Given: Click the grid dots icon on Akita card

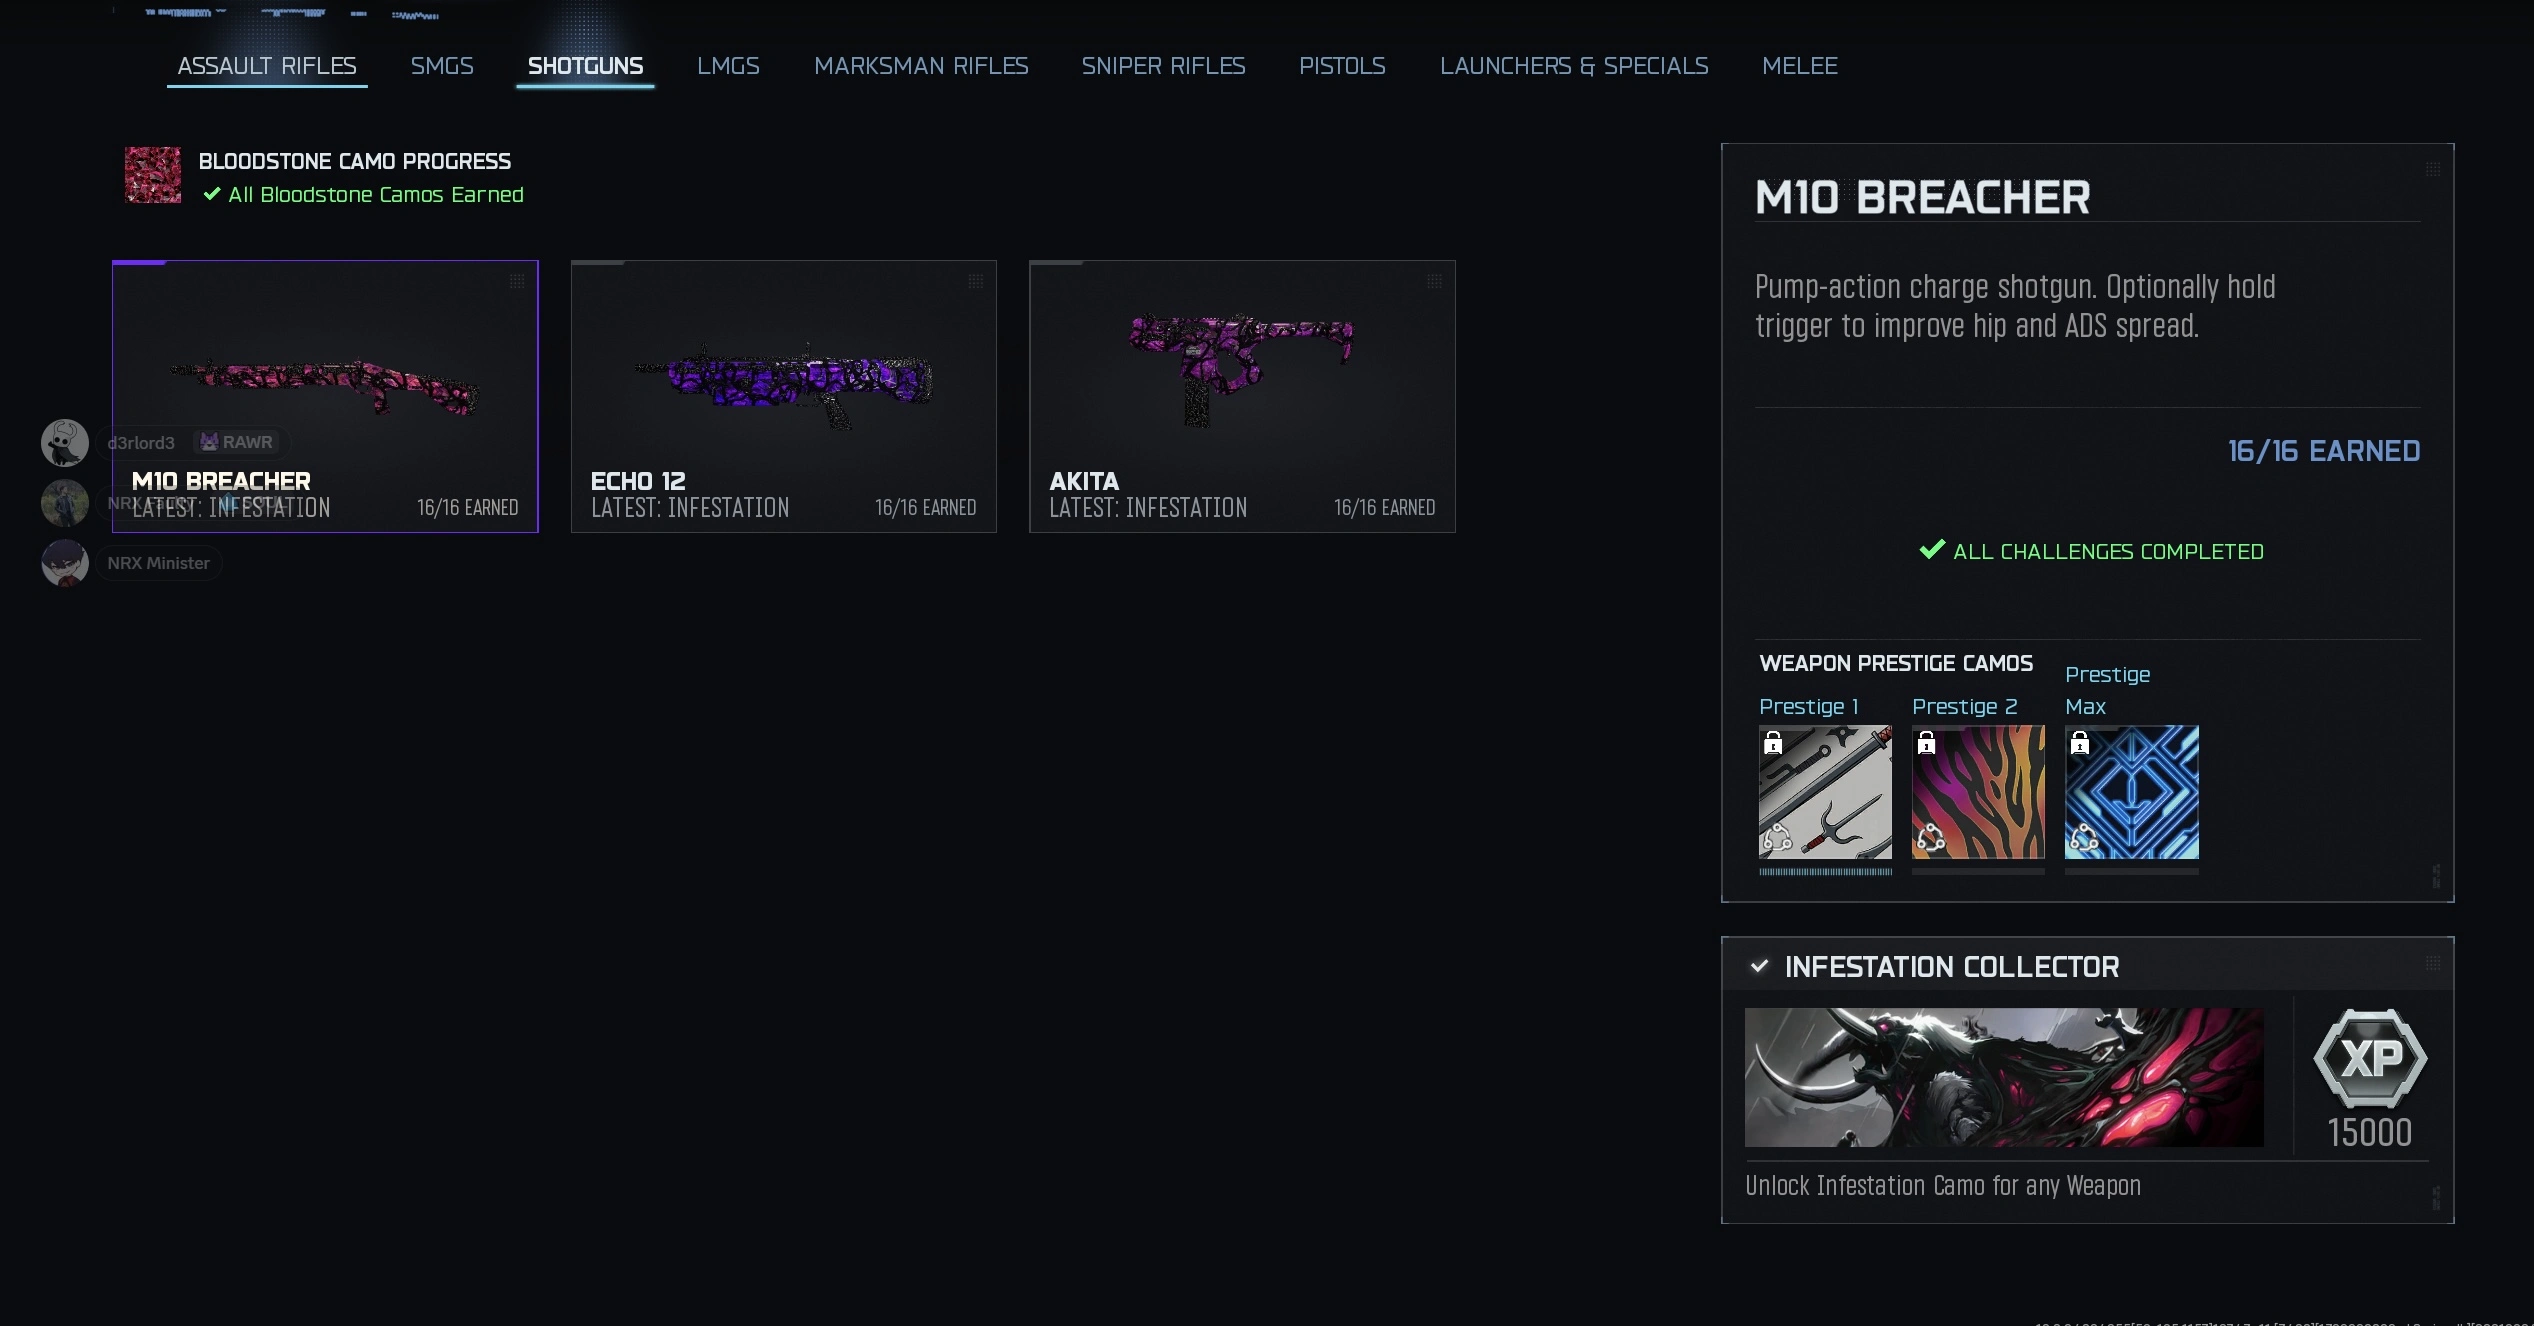Looking at the screenshot, I should tap(1434, 281).
